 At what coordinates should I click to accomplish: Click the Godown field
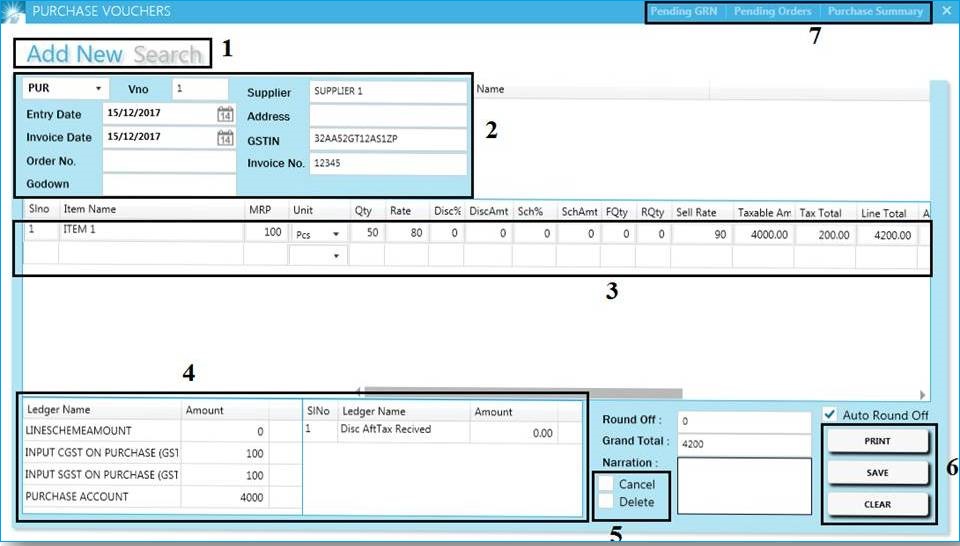pos(169,184)
